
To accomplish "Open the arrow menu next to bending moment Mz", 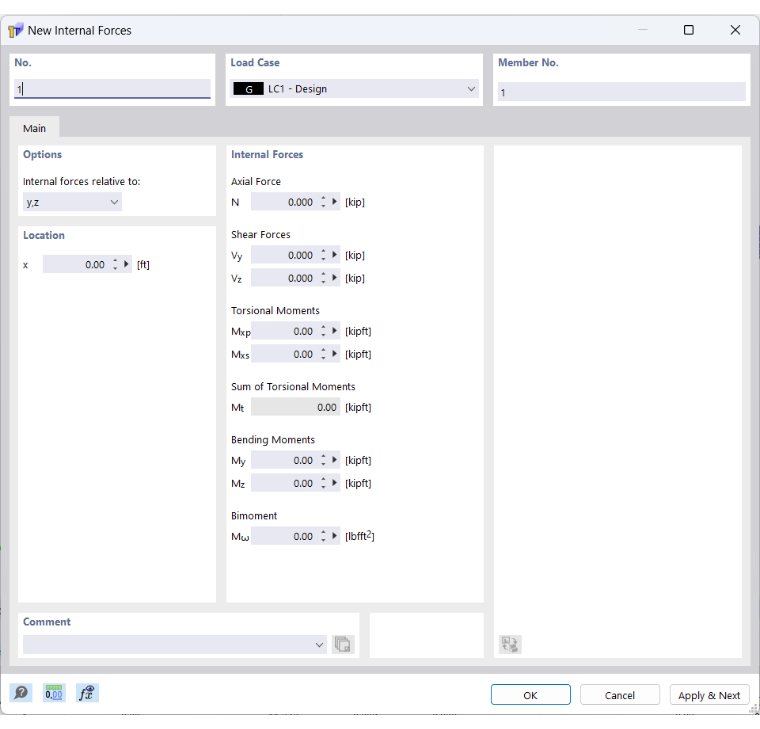I will coord(334,483).
